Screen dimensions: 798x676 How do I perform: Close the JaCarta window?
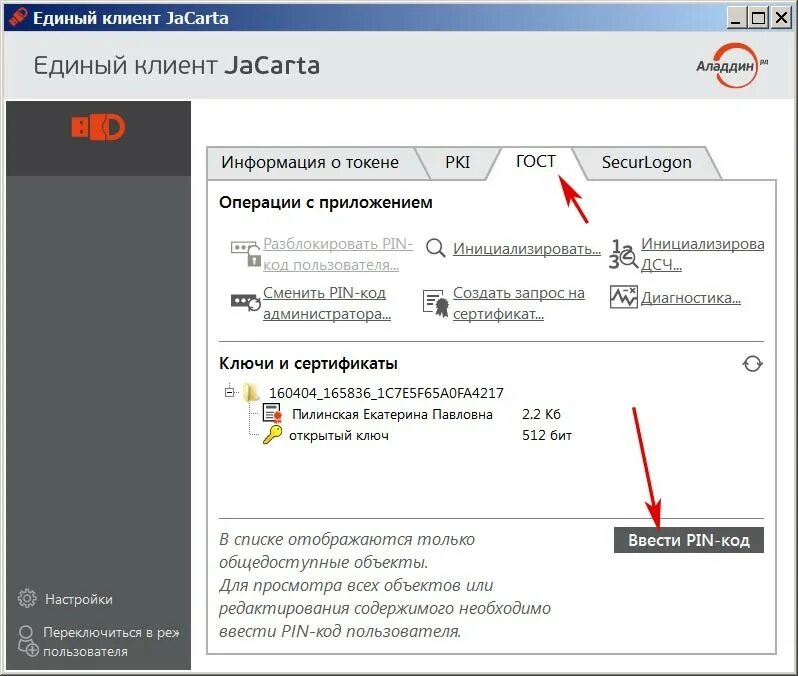coord(781,18)
